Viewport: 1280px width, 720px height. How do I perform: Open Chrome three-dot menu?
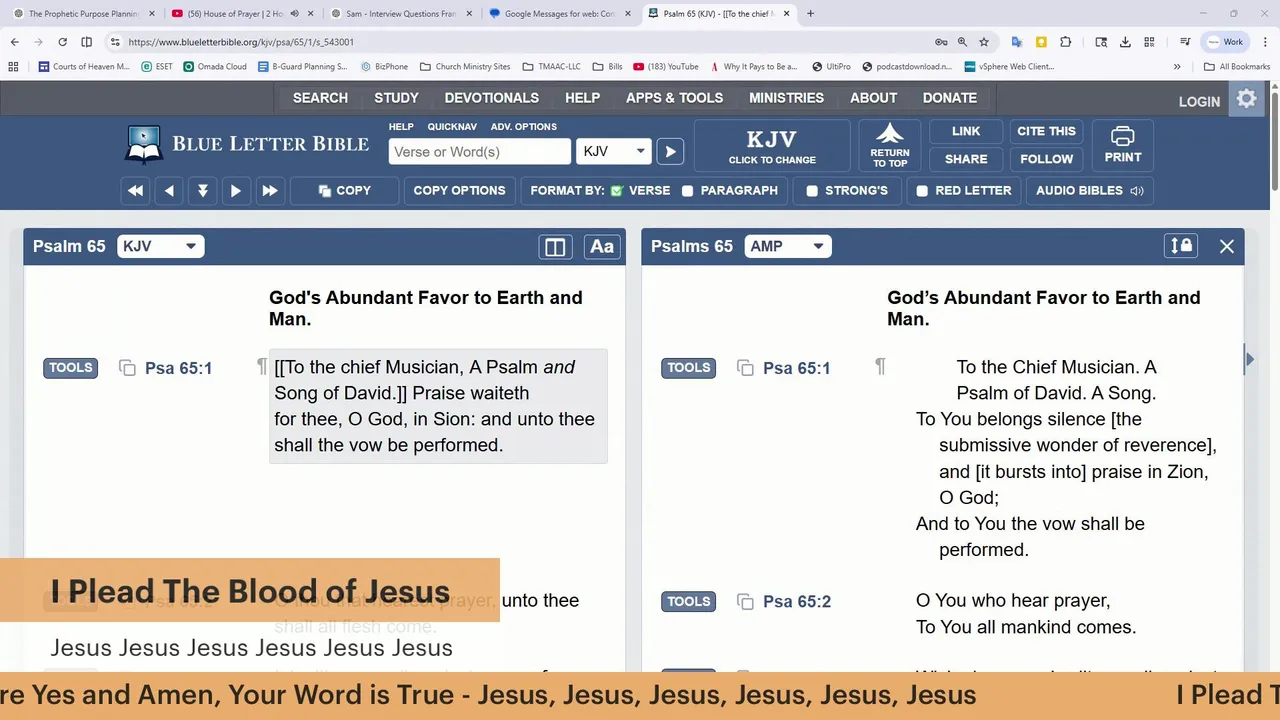click(x=1263, y=42)
